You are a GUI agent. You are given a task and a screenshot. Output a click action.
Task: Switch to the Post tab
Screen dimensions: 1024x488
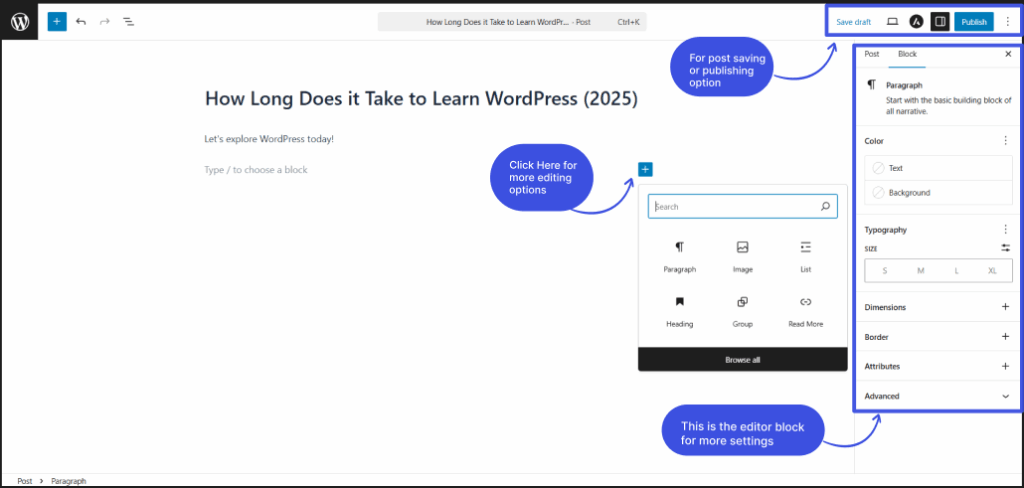click(872, 54)
